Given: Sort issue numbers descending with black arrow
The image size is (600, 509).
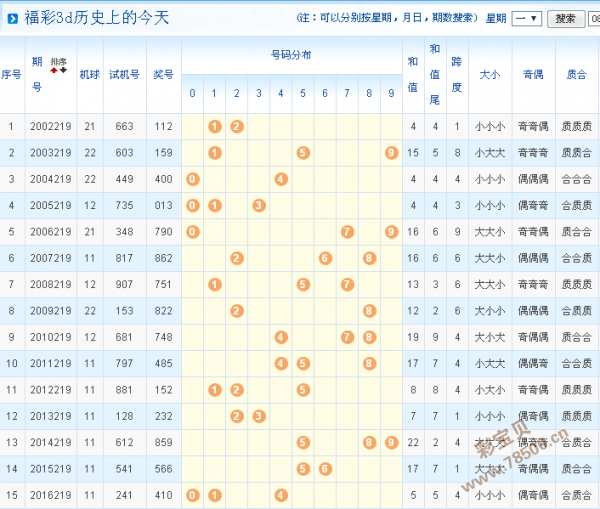Looking at the screenshot, I should [x=64, y=70].
